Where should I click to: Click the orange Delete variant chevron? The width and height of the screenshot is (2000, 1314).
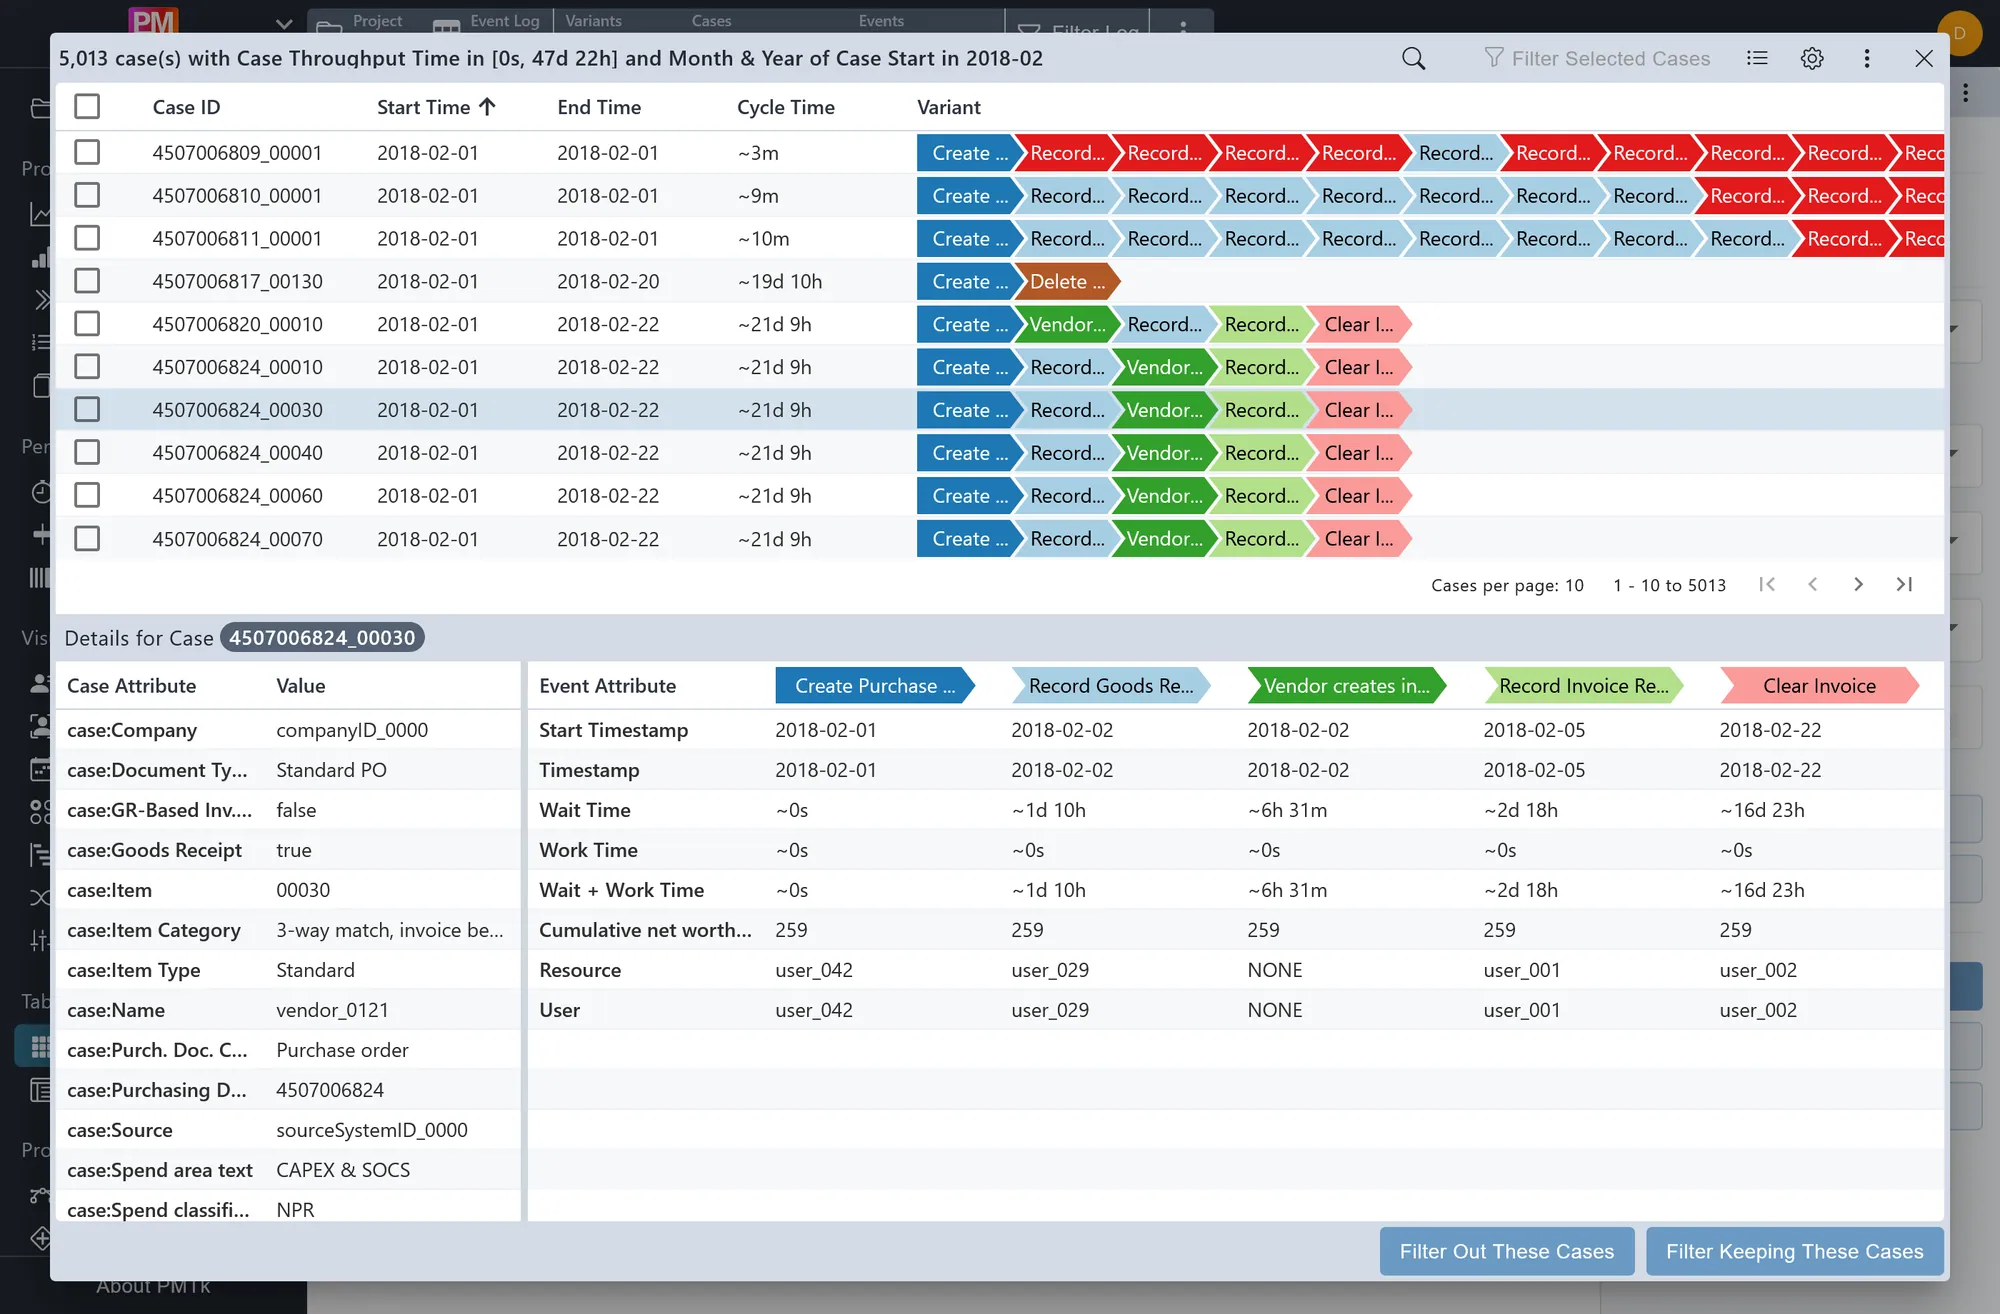pos(1066,282)
